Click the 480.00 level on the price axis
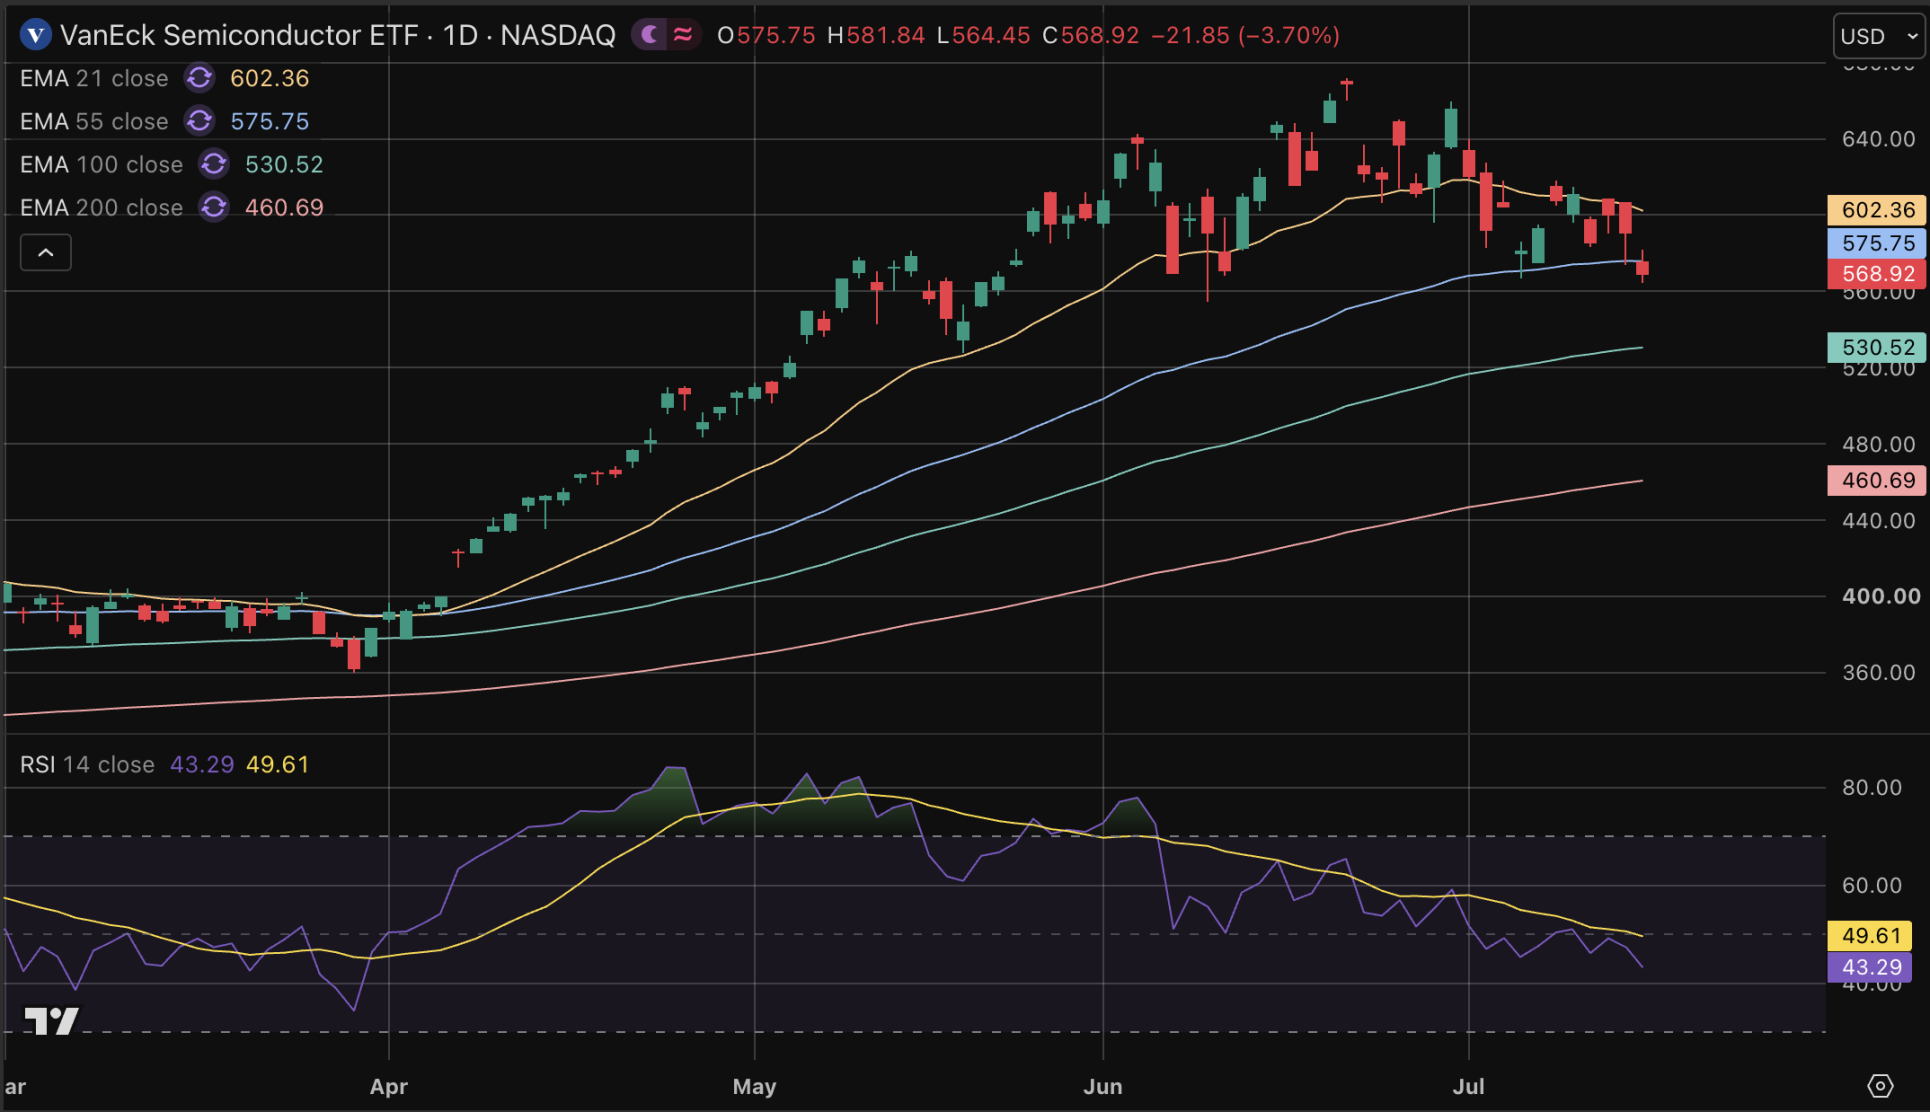 1879,444
